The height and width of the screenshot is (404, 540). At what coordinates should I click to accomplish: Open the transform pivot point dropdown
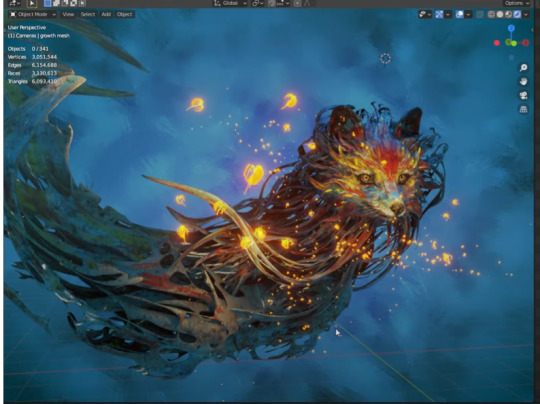tap(258, 3)
